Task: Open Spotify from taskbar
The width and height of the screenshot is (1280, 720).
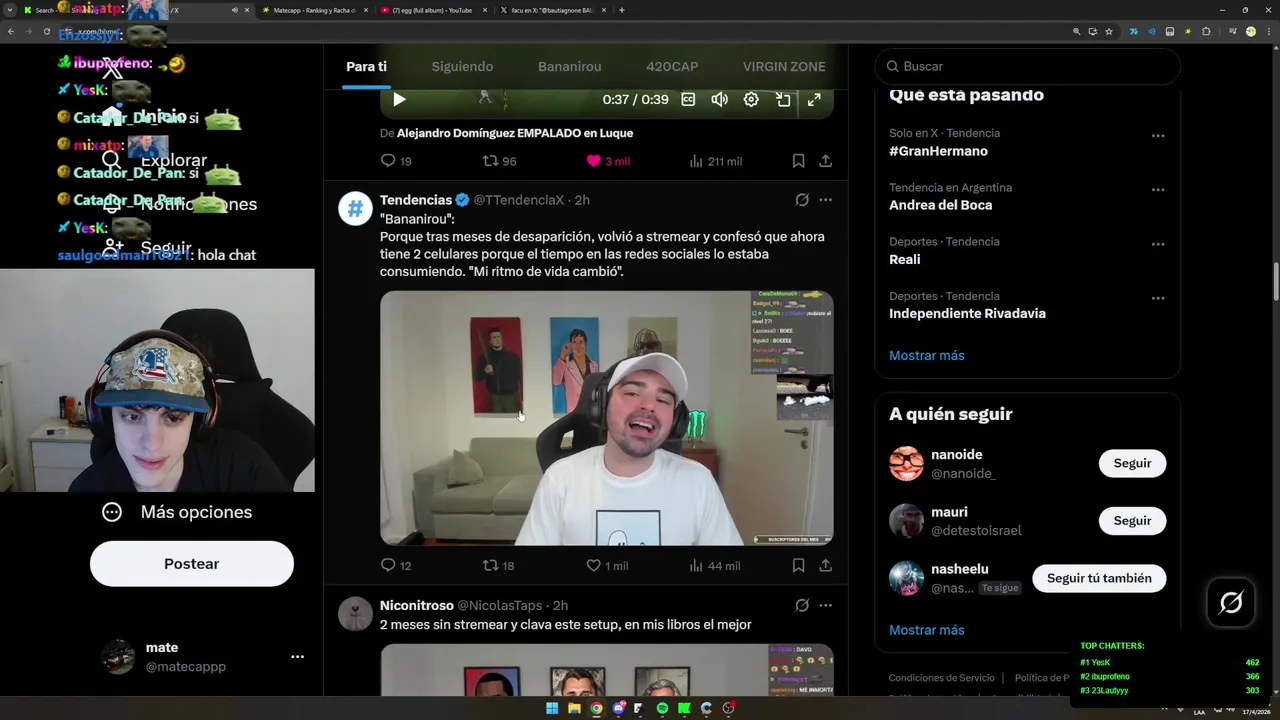Action: click(x=662, y=708)
